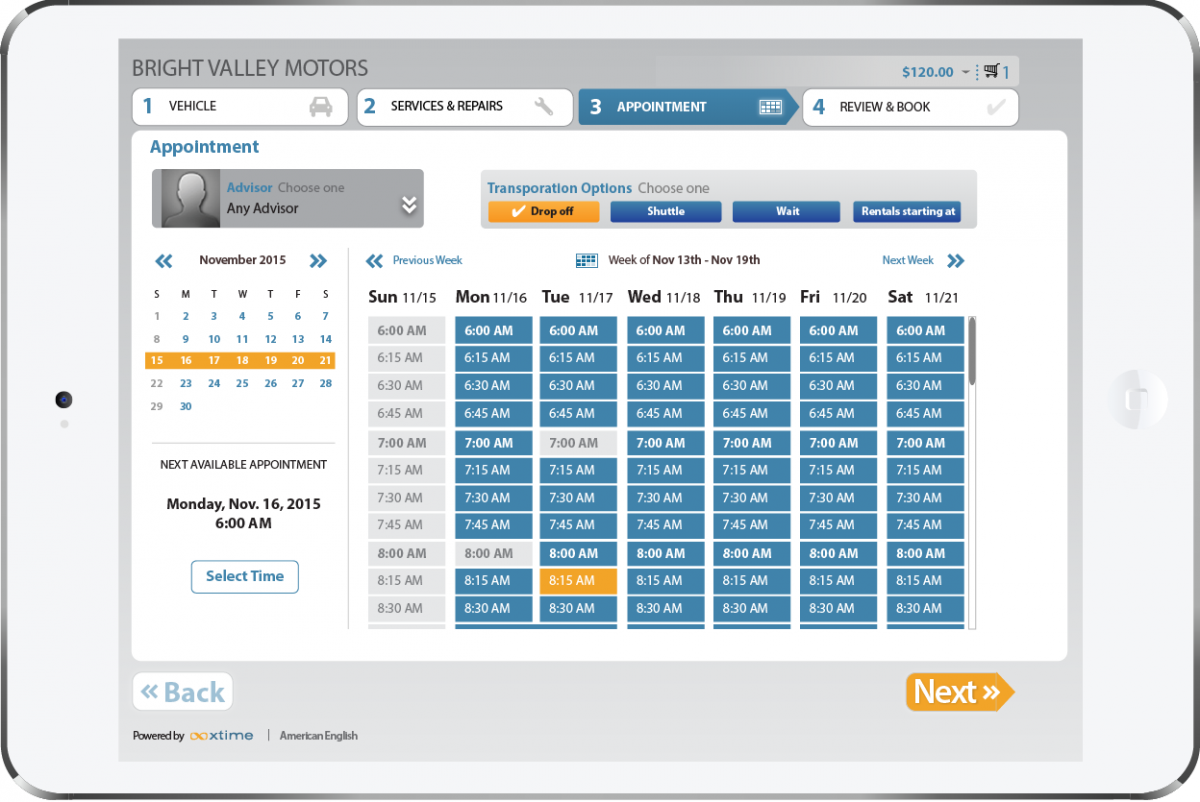Advance to next month in mini calendar

[318, 261]
